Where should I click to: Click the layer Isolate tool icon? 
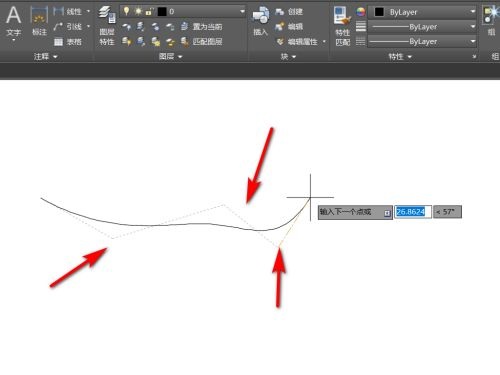(141, 27)
